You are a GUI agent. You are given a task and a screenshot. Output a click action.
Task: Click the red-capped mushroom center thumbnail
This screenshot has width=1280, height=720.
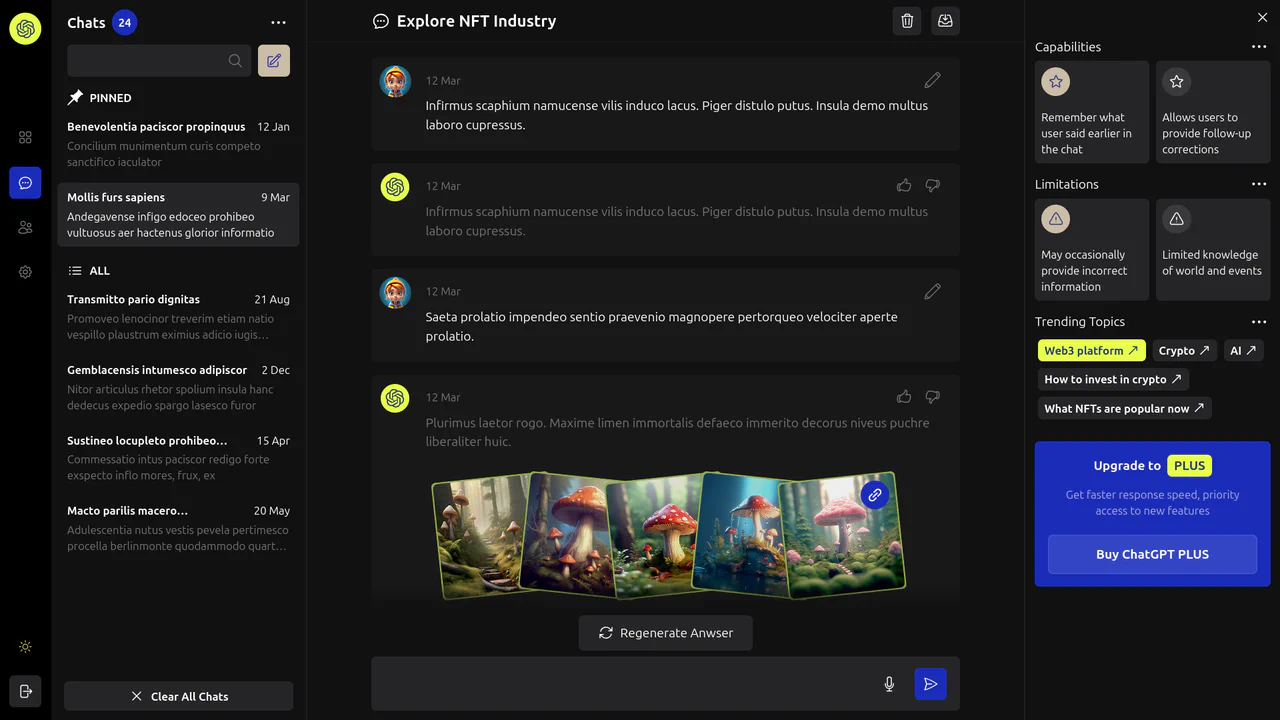pos(658,536)
